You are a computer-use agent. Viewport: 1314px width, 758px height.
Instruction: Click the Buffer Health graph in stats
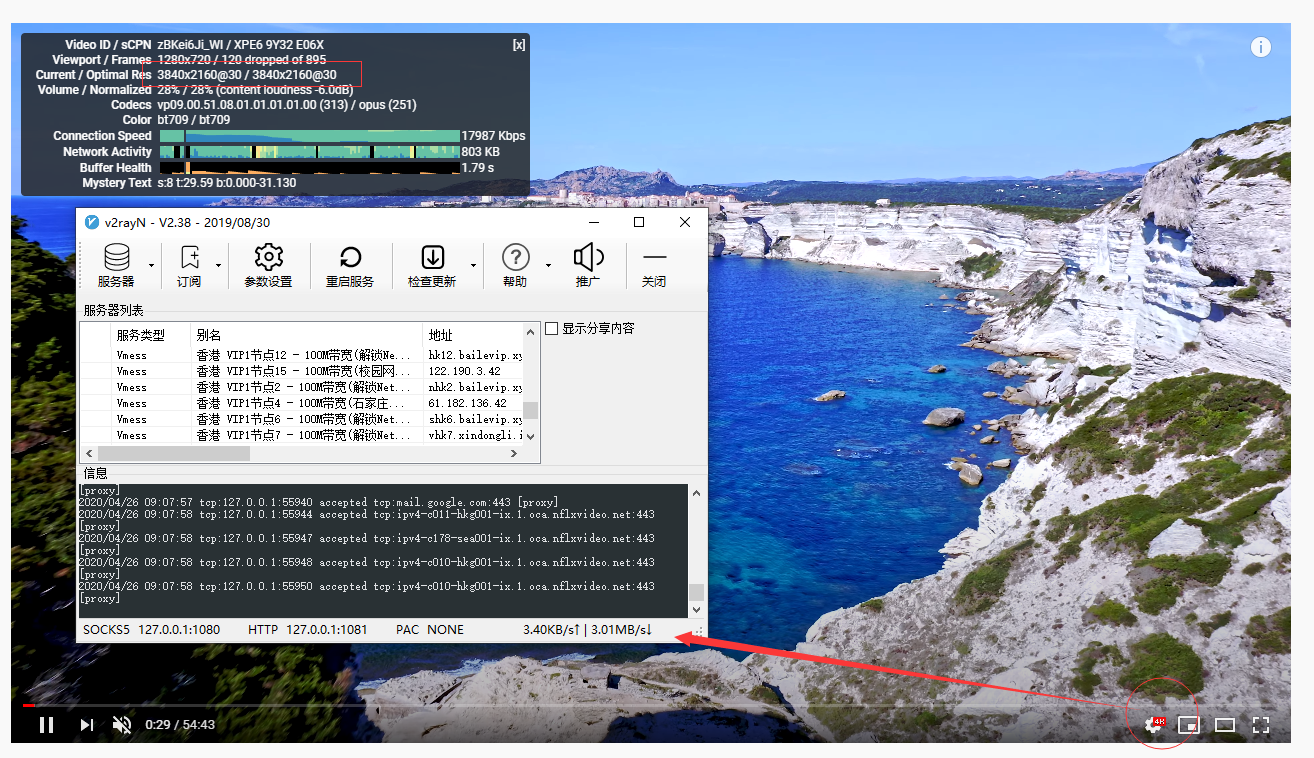pos(309,168)
